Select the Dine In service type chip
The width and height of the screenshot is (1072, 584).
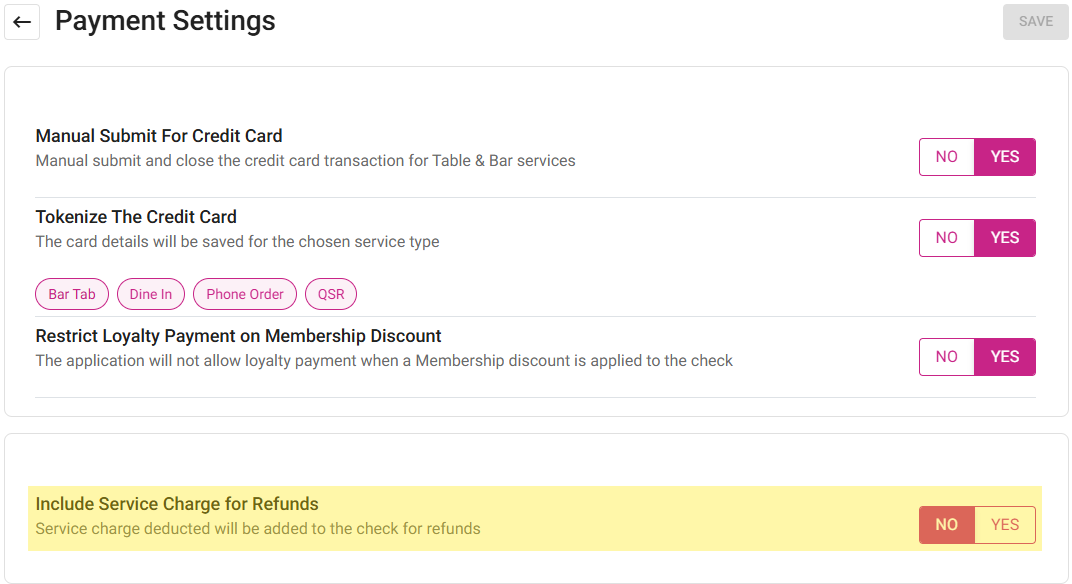pyautogui.click(x=151, y=294)
